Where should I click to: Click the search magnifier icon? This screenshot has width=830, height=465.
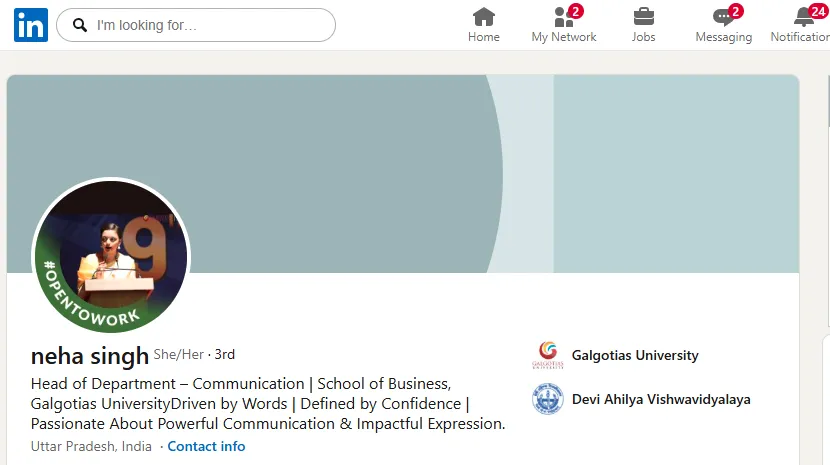80,25
